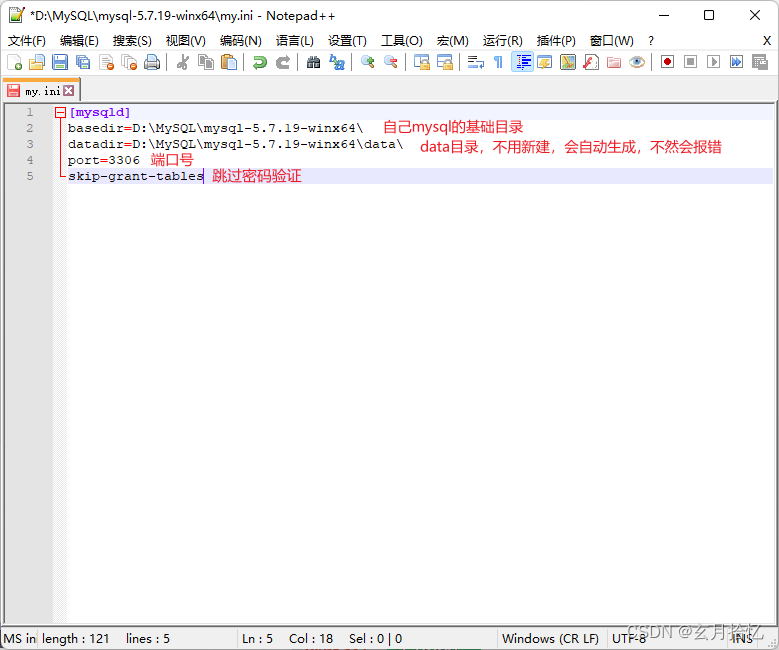Open the 编辑(E) menu
Screen dimensions: 779x650
[x=79, y=41]
